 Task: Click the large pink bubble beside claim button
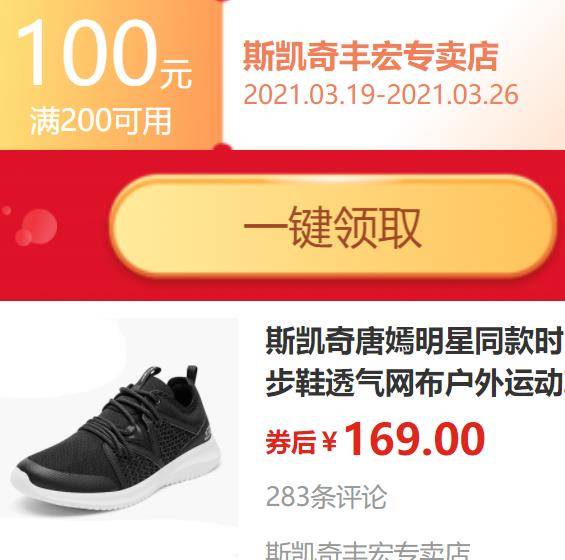tap(36, 227)
